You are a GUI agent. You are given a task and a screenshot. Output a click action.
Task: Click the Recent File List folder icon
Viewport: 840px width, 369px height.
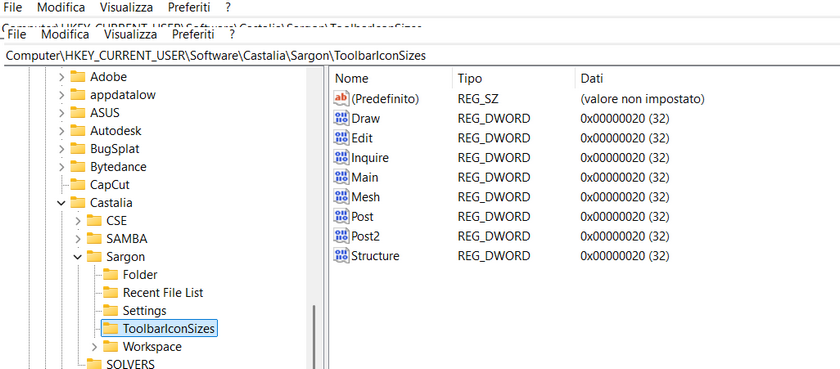[110, 293]
